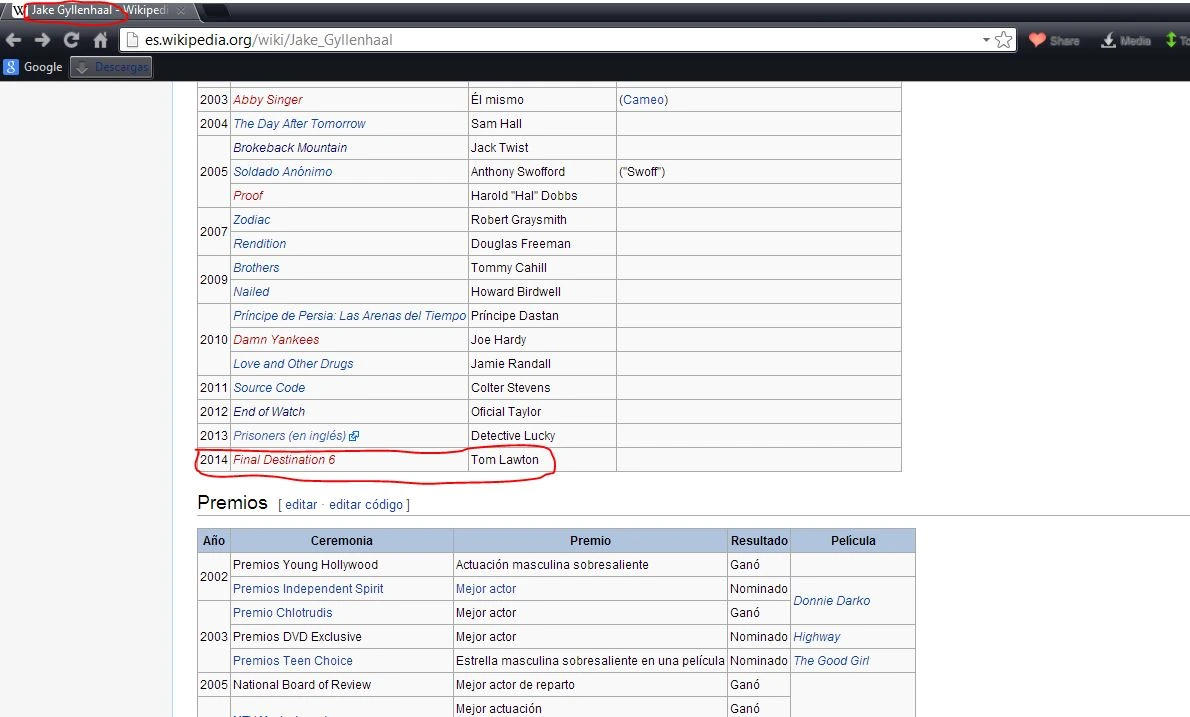Open Descargas bookmark folder
This screenshot has height=717, width=1190.
tap(111, 67)
